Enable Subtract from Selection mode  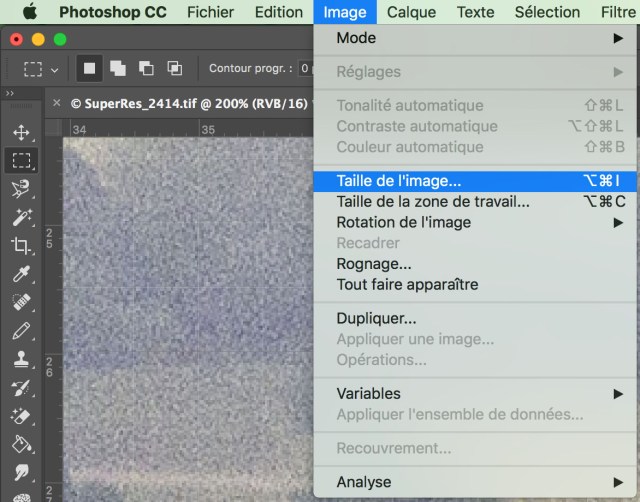(x=146, y=69)
